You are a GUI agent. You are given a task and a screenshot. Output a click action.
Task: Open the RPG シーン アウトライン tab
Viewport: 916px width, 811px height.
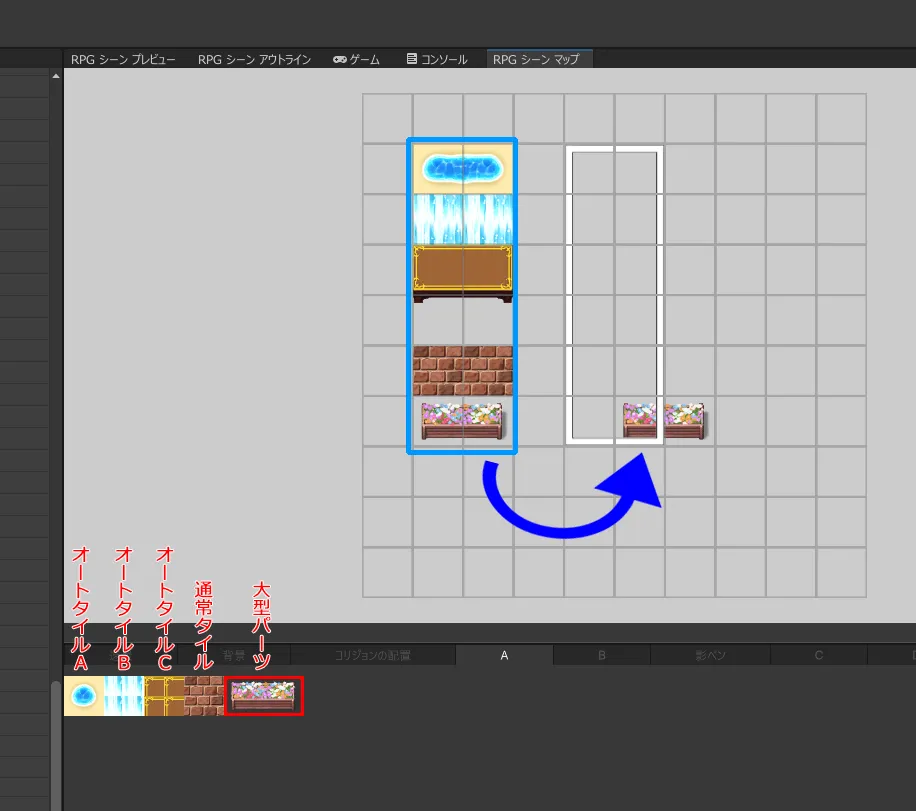[x=254, y=59]
